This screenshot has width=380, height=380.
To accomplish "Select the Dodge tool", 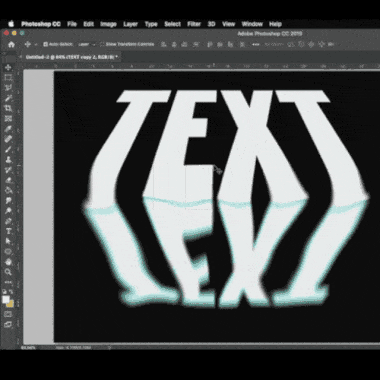I will 9,211.
